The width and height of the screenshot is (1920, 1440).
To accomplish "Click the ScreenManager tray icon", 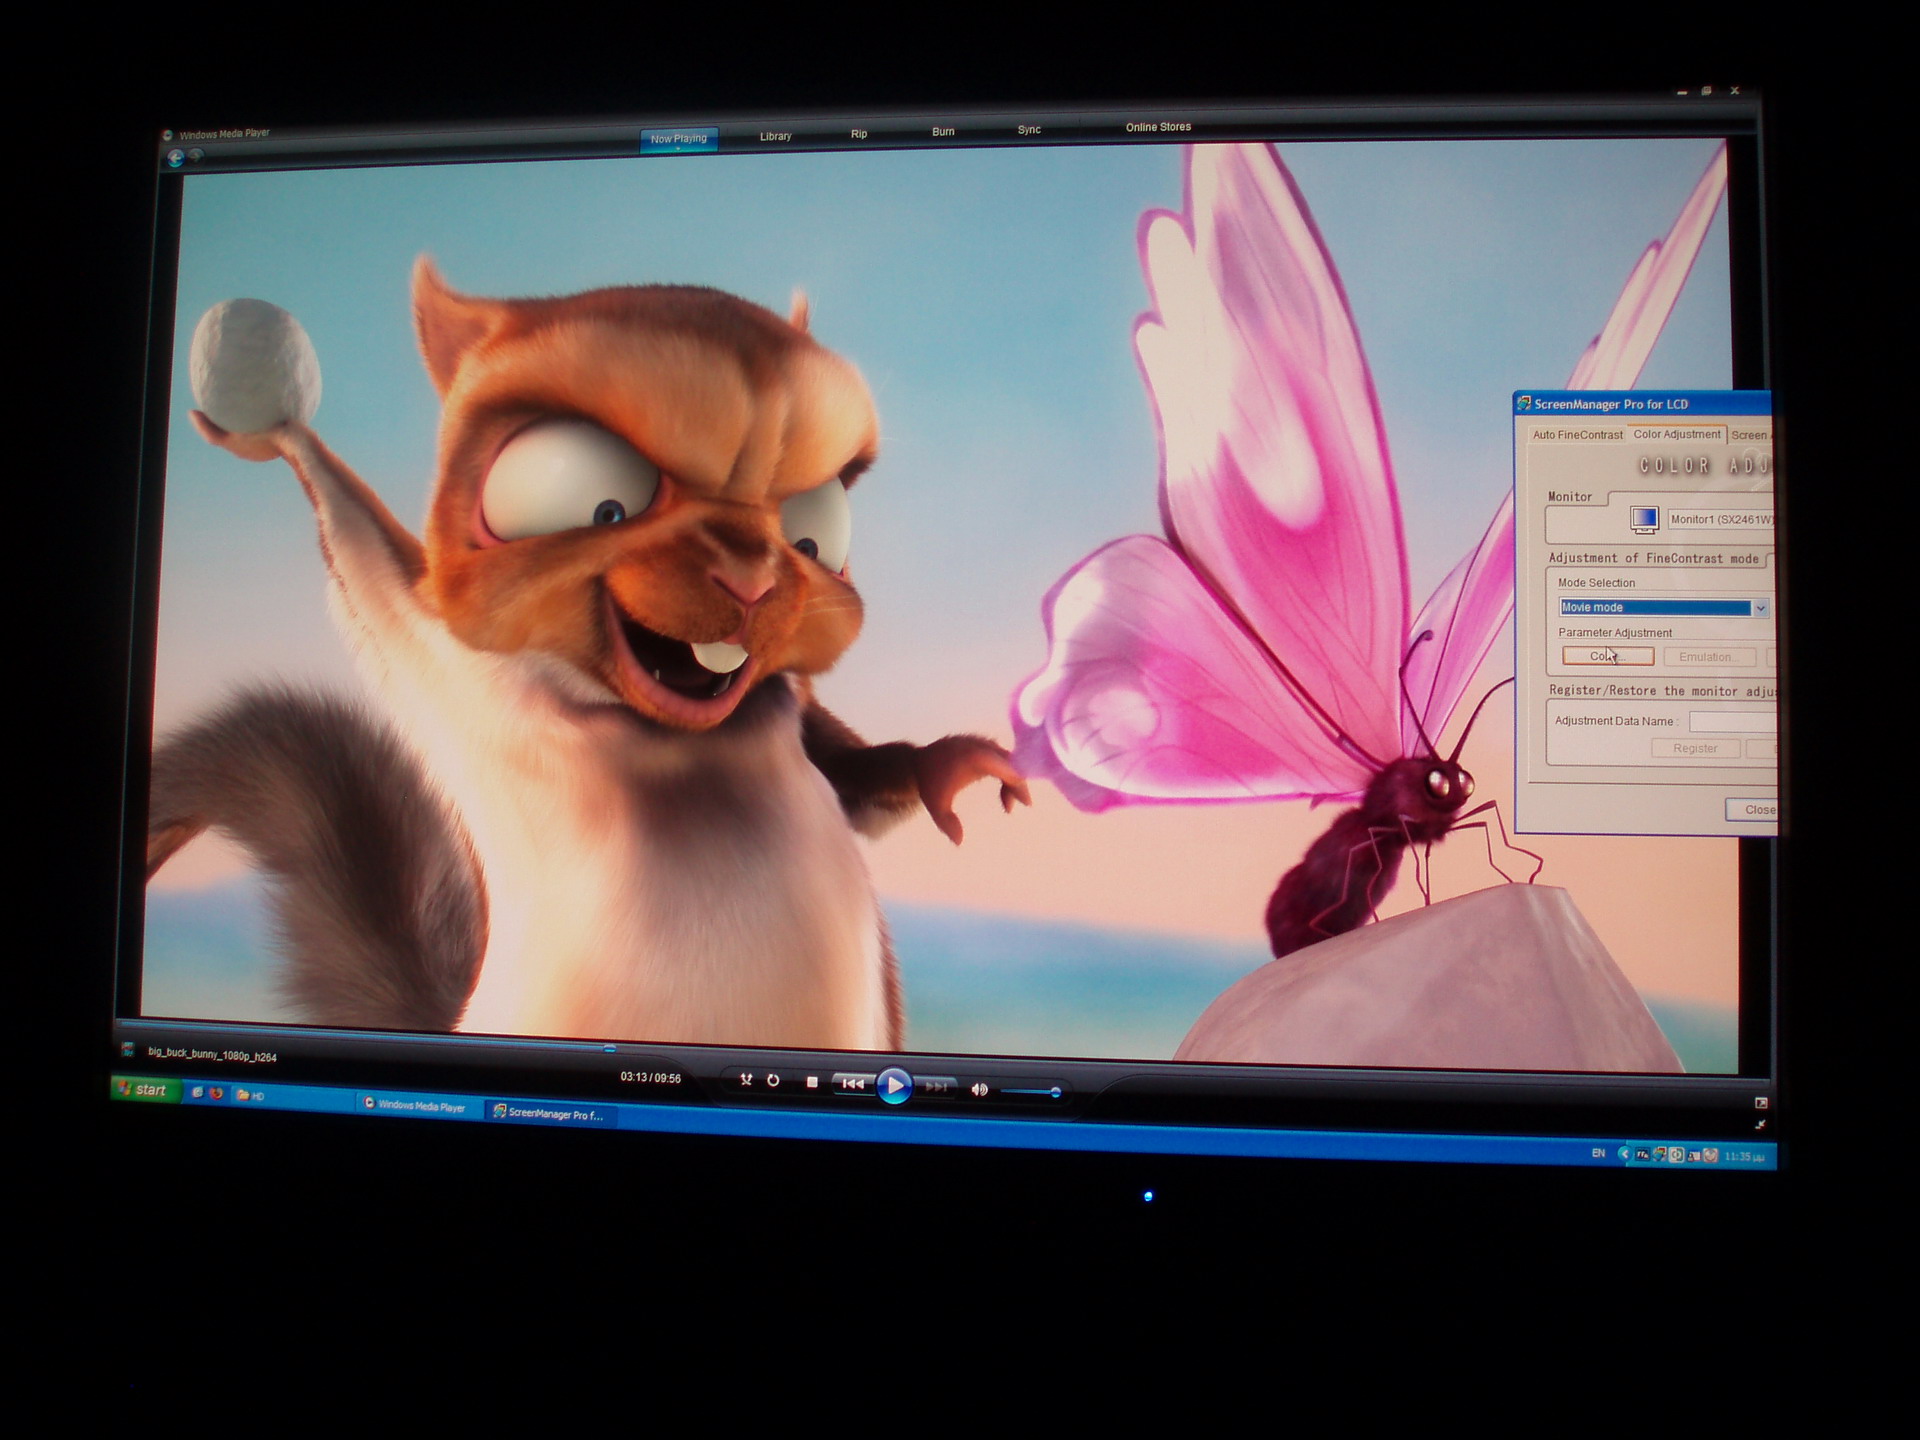I will (x=1659, y=1155).
